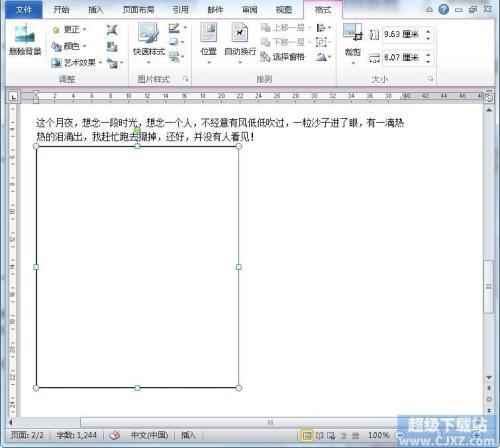The height and width of the screenshot is (448, 500).
Task: Click the Help question mark icon
Action: click(443, 10)
